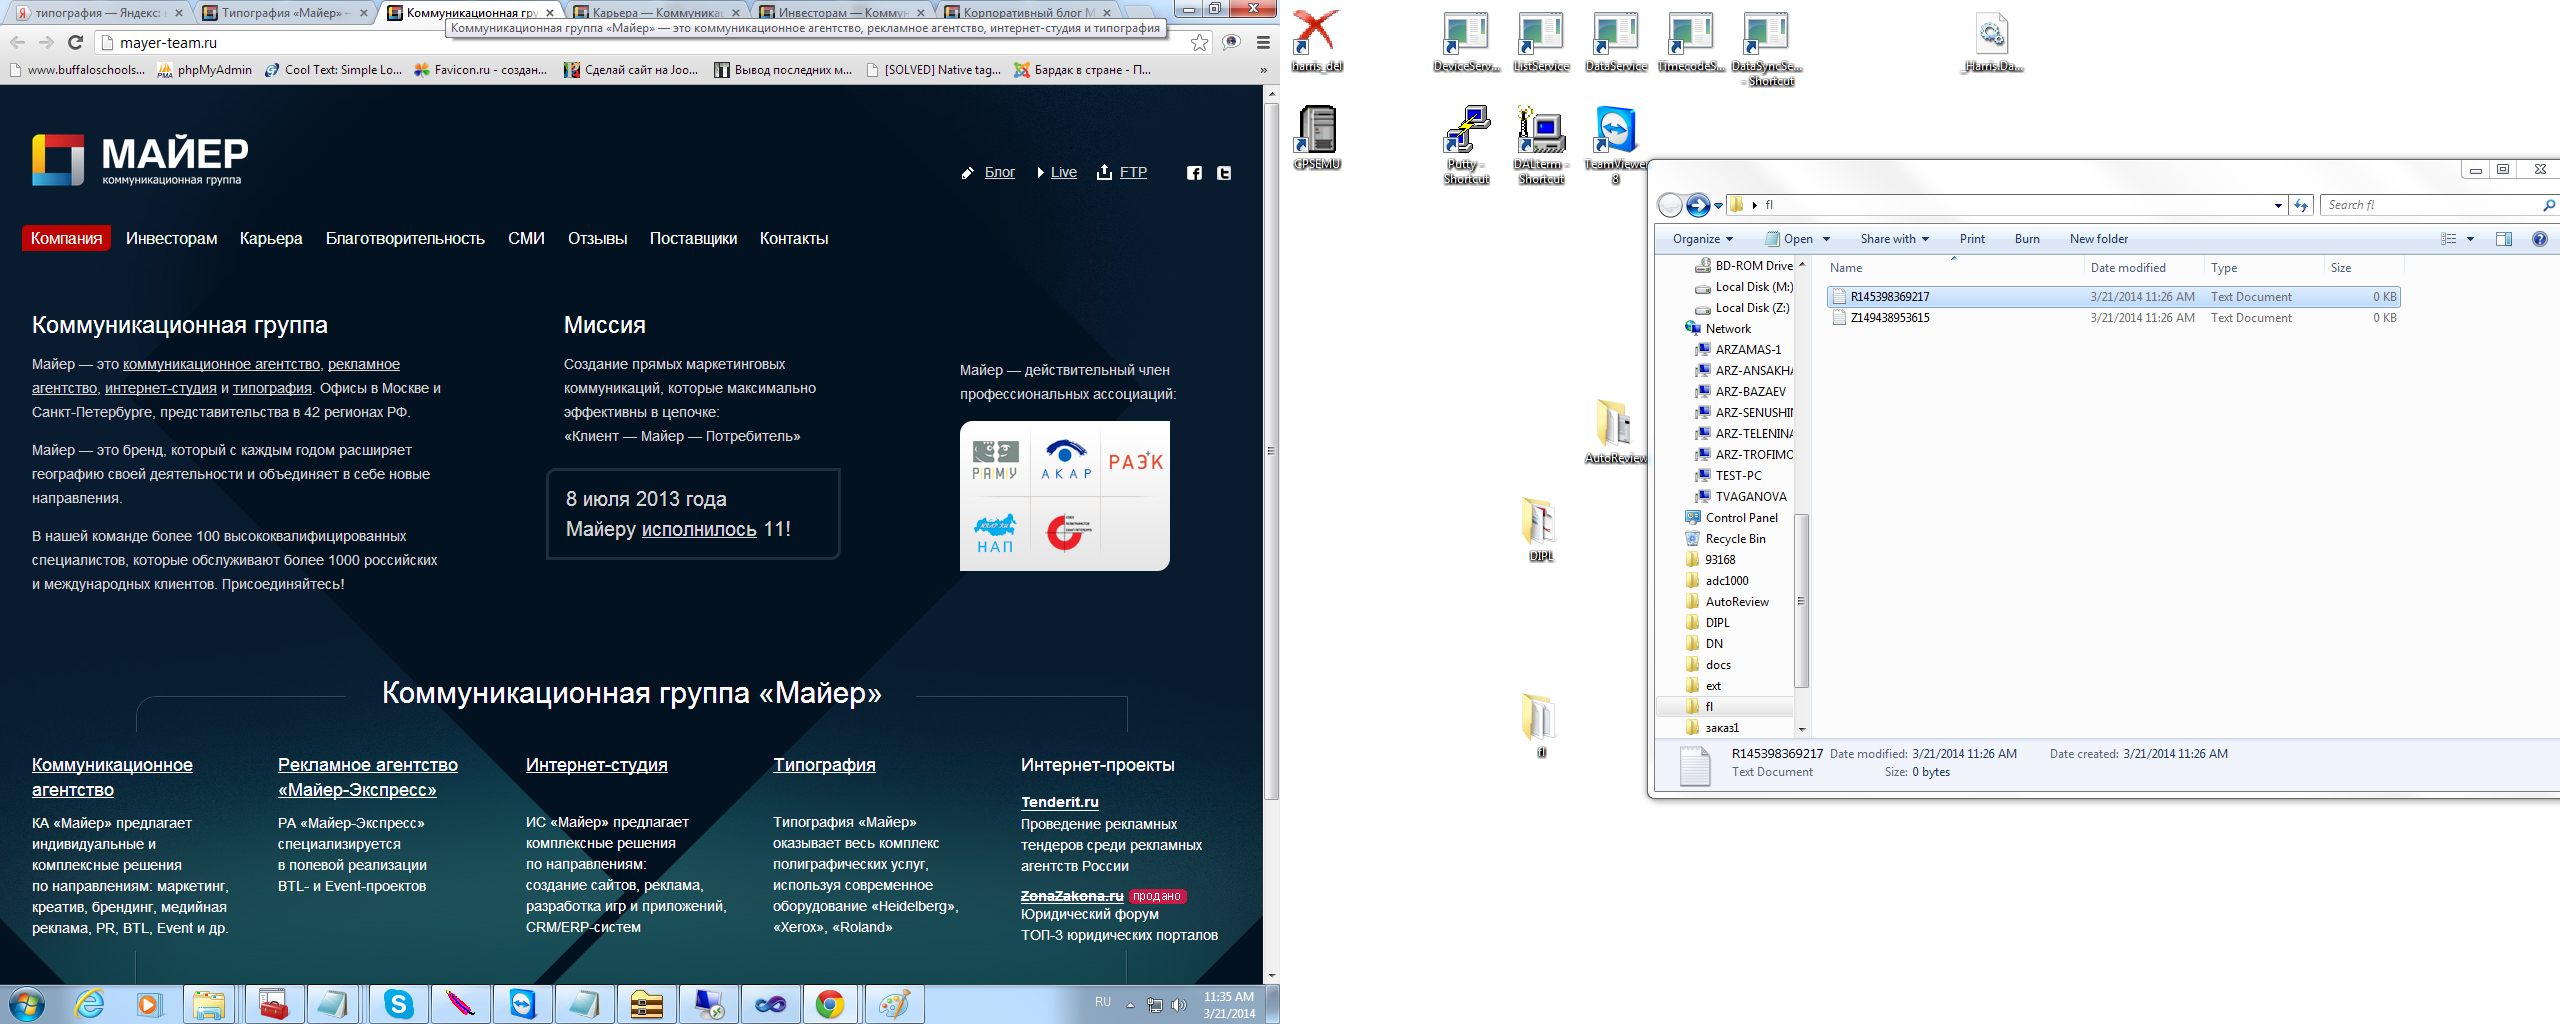
Task: Open Google Chrome taskbar button
Action: tap(830, 1004)
